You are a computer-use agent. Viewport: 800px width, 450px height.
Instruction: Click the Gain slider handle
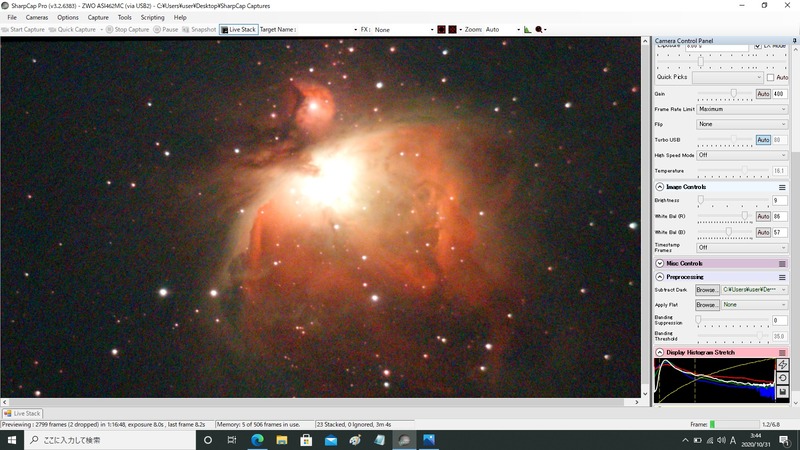(733, 93)
